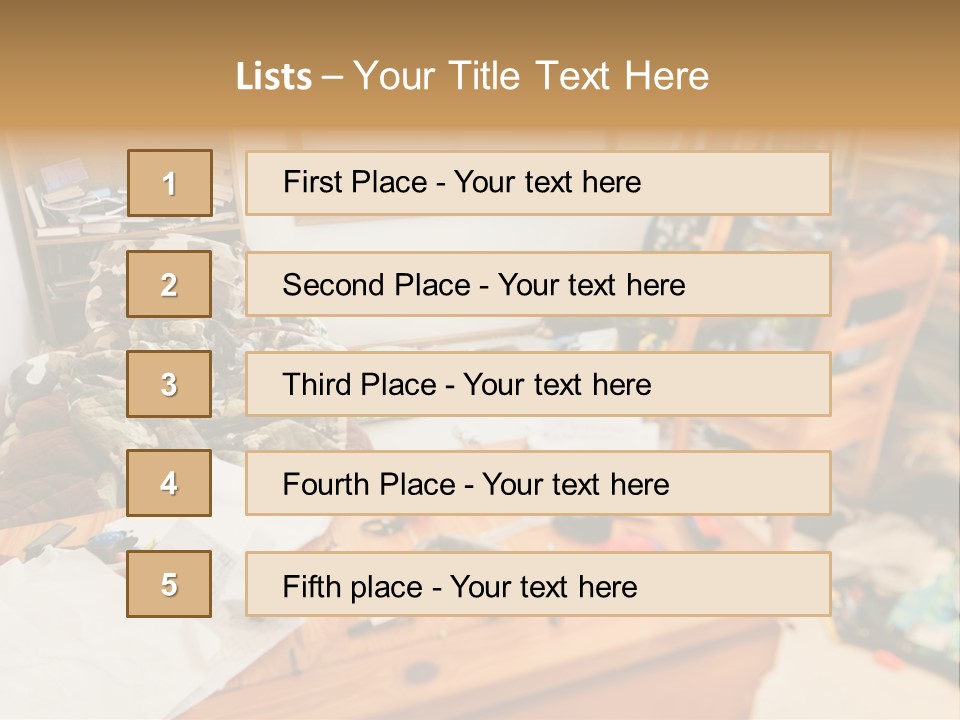Viewport: 960px width, 720px height.
Task: Click 'Your Title Text Here' in the heading
Action: click(x=530, y=76)
